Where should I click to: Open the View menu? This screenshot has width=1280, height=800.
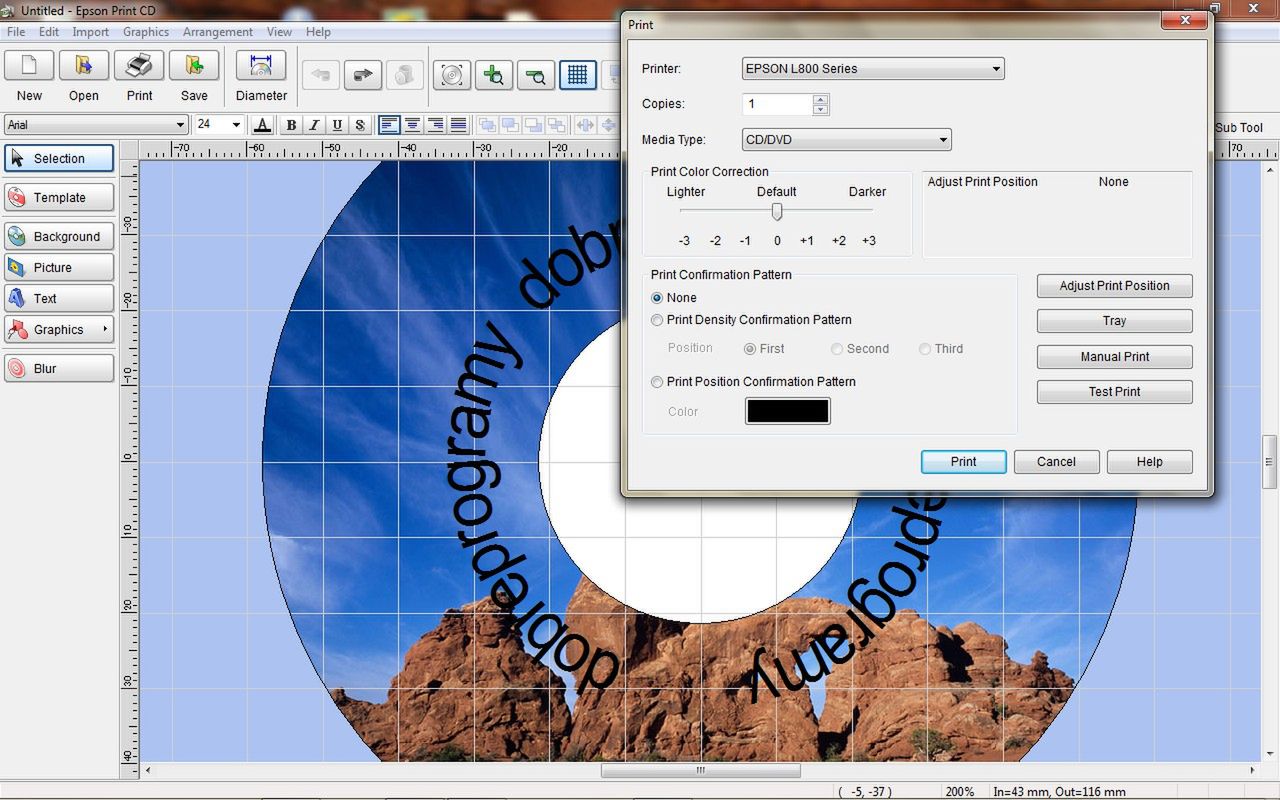[280, 32]
